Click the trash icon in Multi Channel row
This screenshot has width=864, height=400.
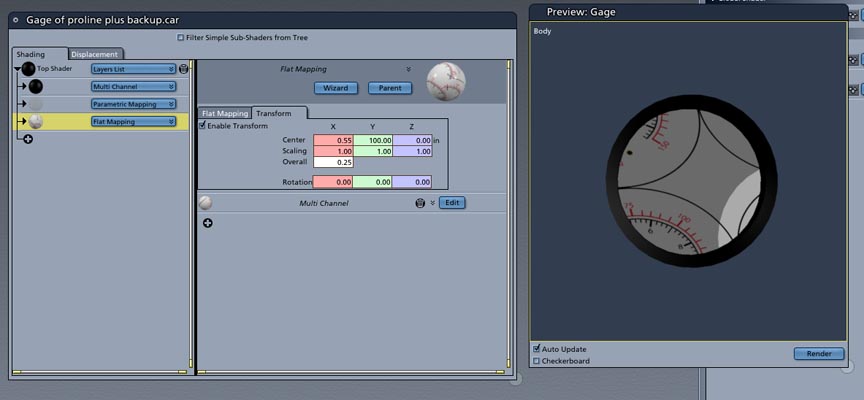pos(420,203)
